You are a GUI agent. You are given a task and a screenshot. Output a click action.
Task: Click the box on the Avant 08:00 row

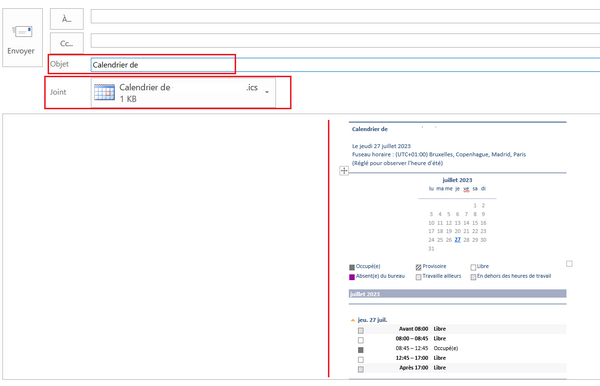(360, 331)
